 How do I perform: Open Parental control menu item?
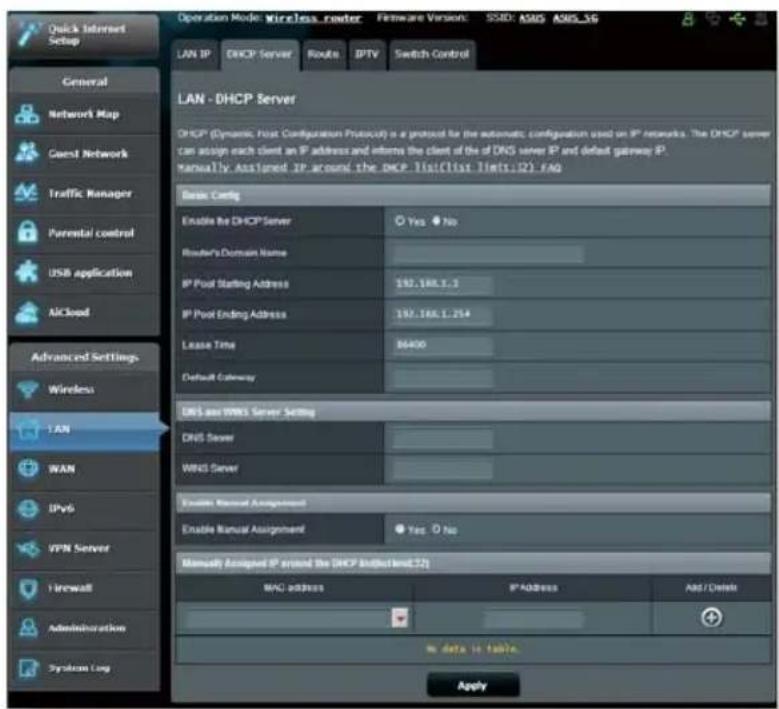click(84, 233)
